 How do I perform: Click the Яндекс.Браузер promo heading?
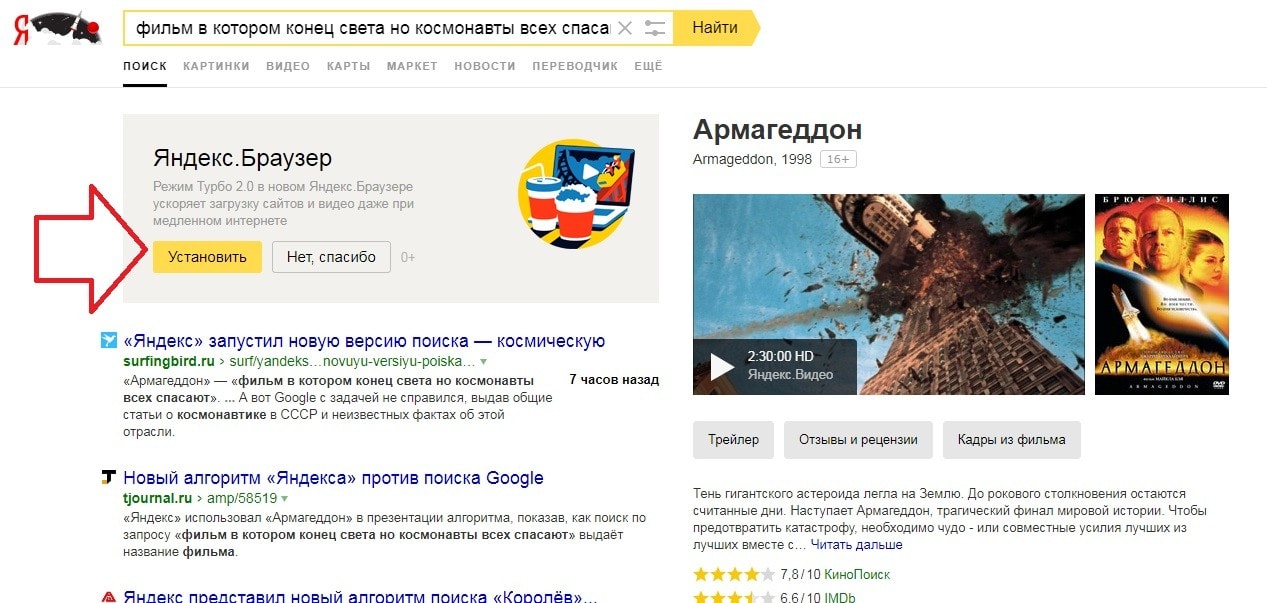click(242, 158)
